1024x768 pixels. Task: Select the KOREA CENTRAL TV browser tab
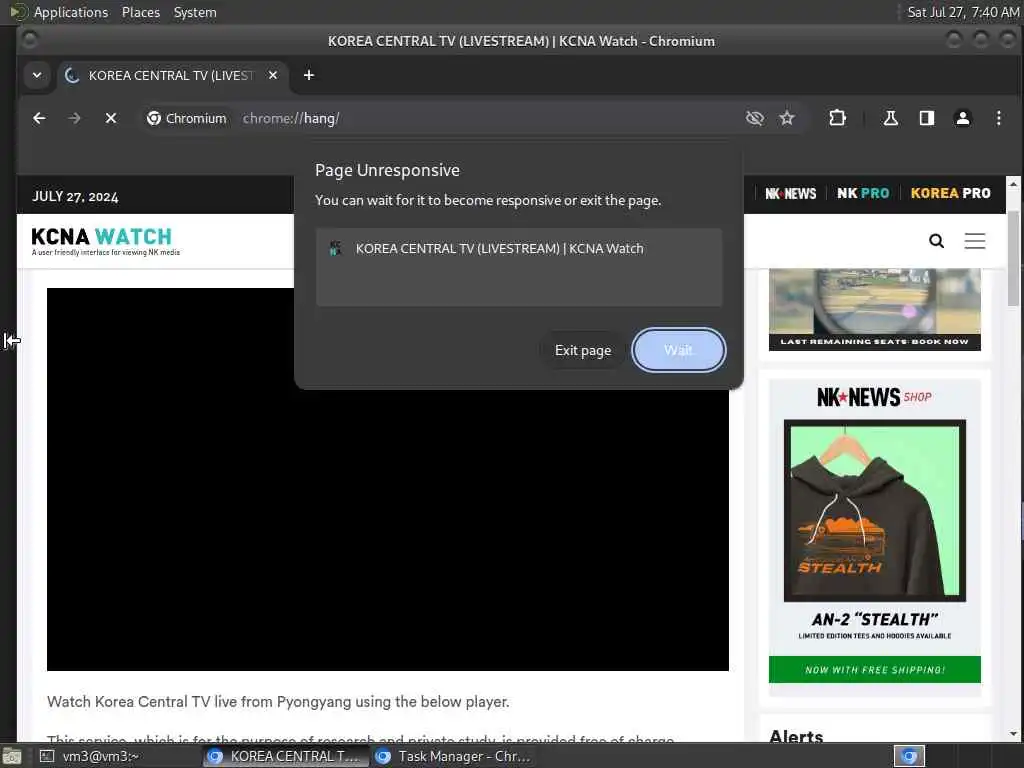(171, 76)
